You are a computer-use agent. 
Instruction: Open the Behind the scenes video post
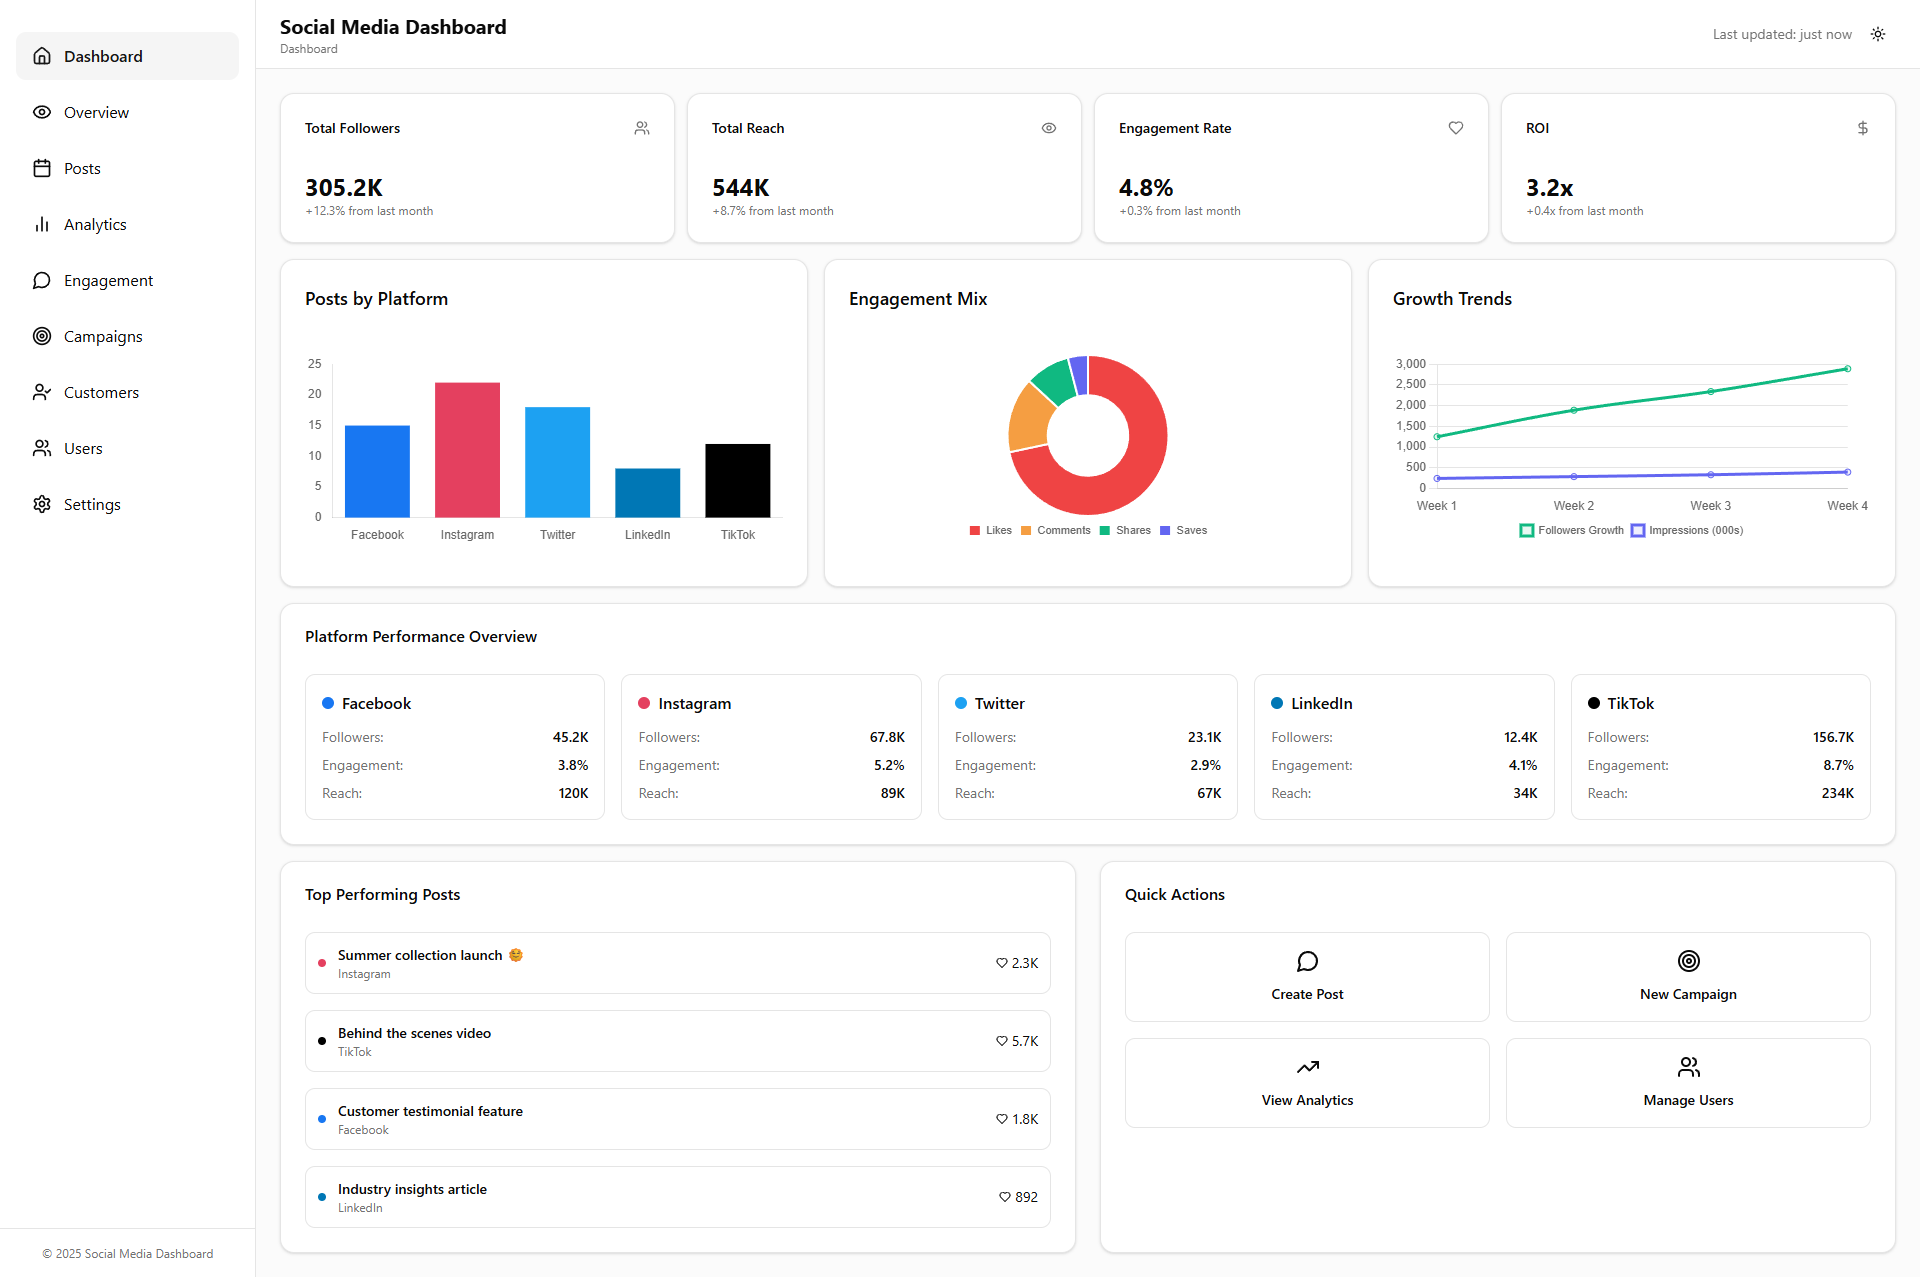click(678, 1041)
